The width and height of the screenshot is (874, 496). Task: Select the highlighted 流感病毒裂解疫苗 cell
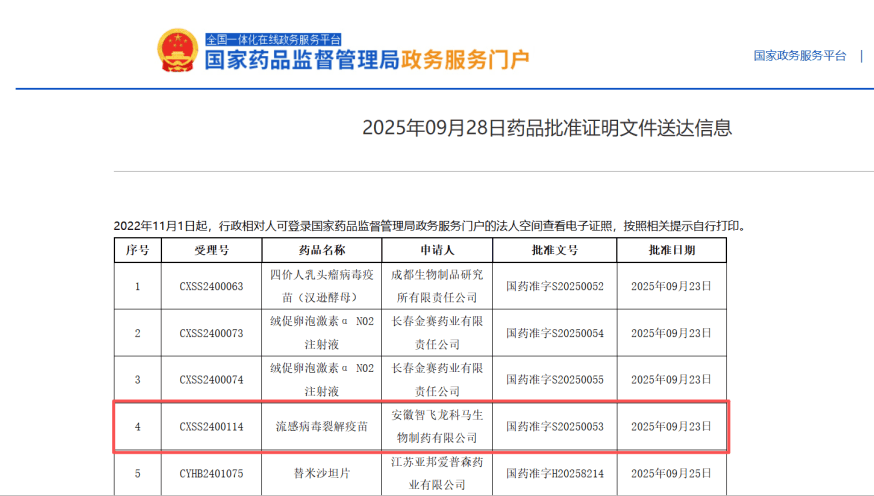[321, 427]
